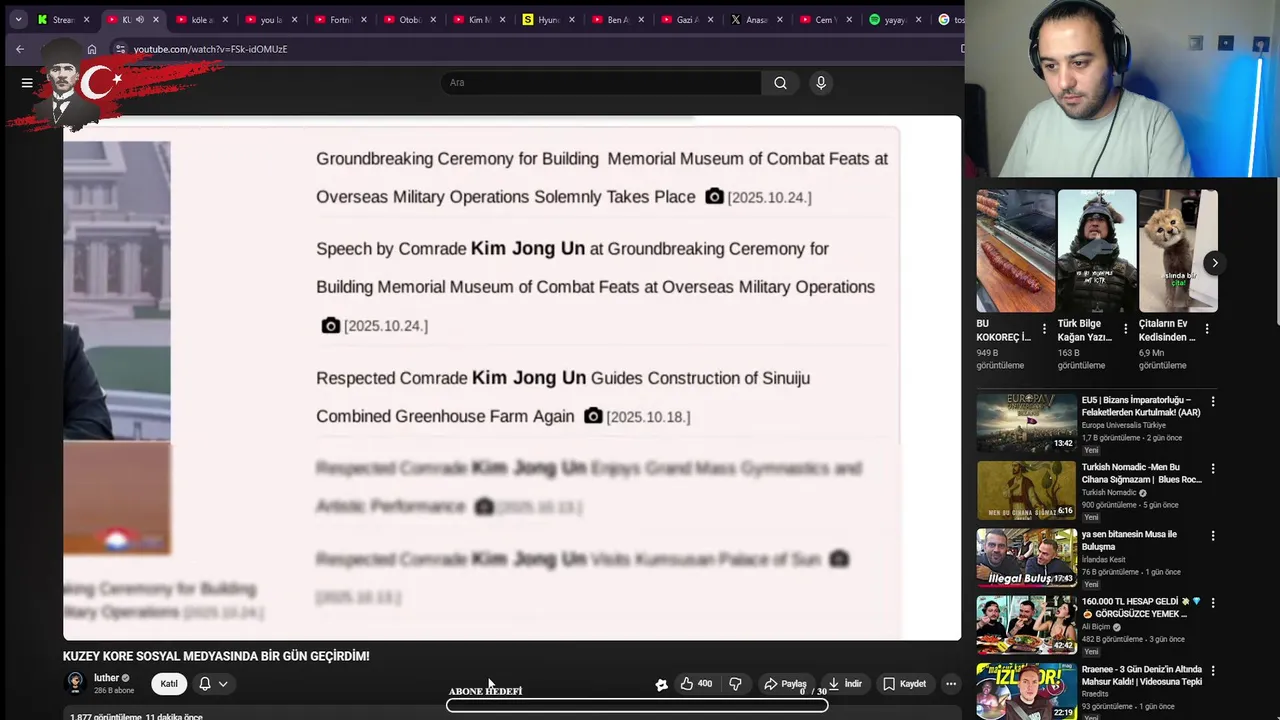The width and height of the screenshot is (1280, 720).
Task: Open the luther channel name link
Action: (106, 678)
